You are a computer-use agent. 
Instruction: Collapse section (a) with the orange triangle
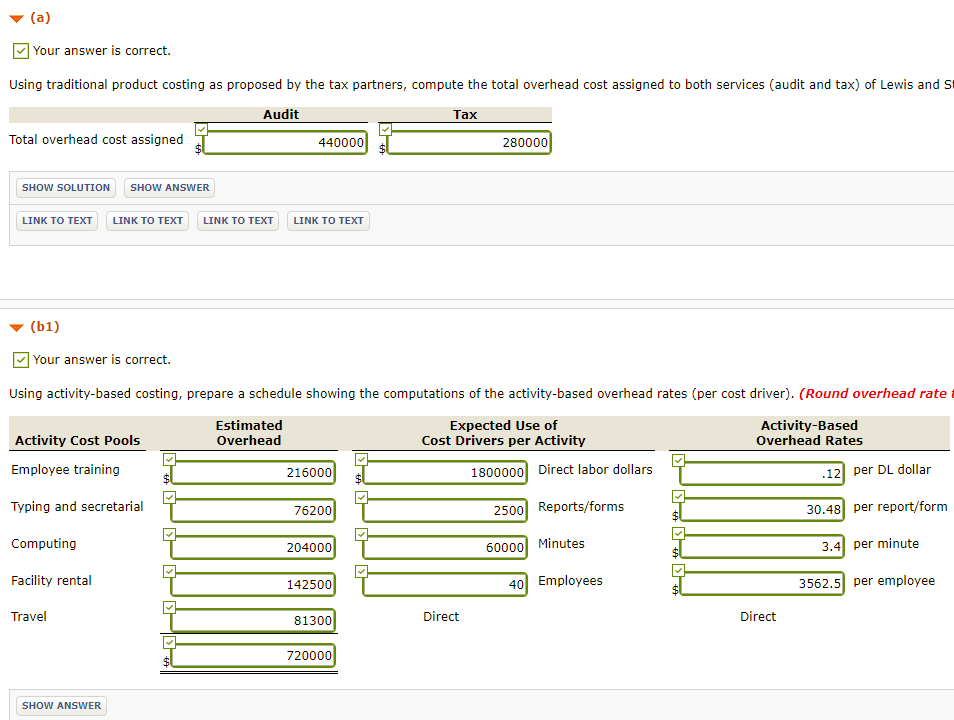(x=16, y=18)
